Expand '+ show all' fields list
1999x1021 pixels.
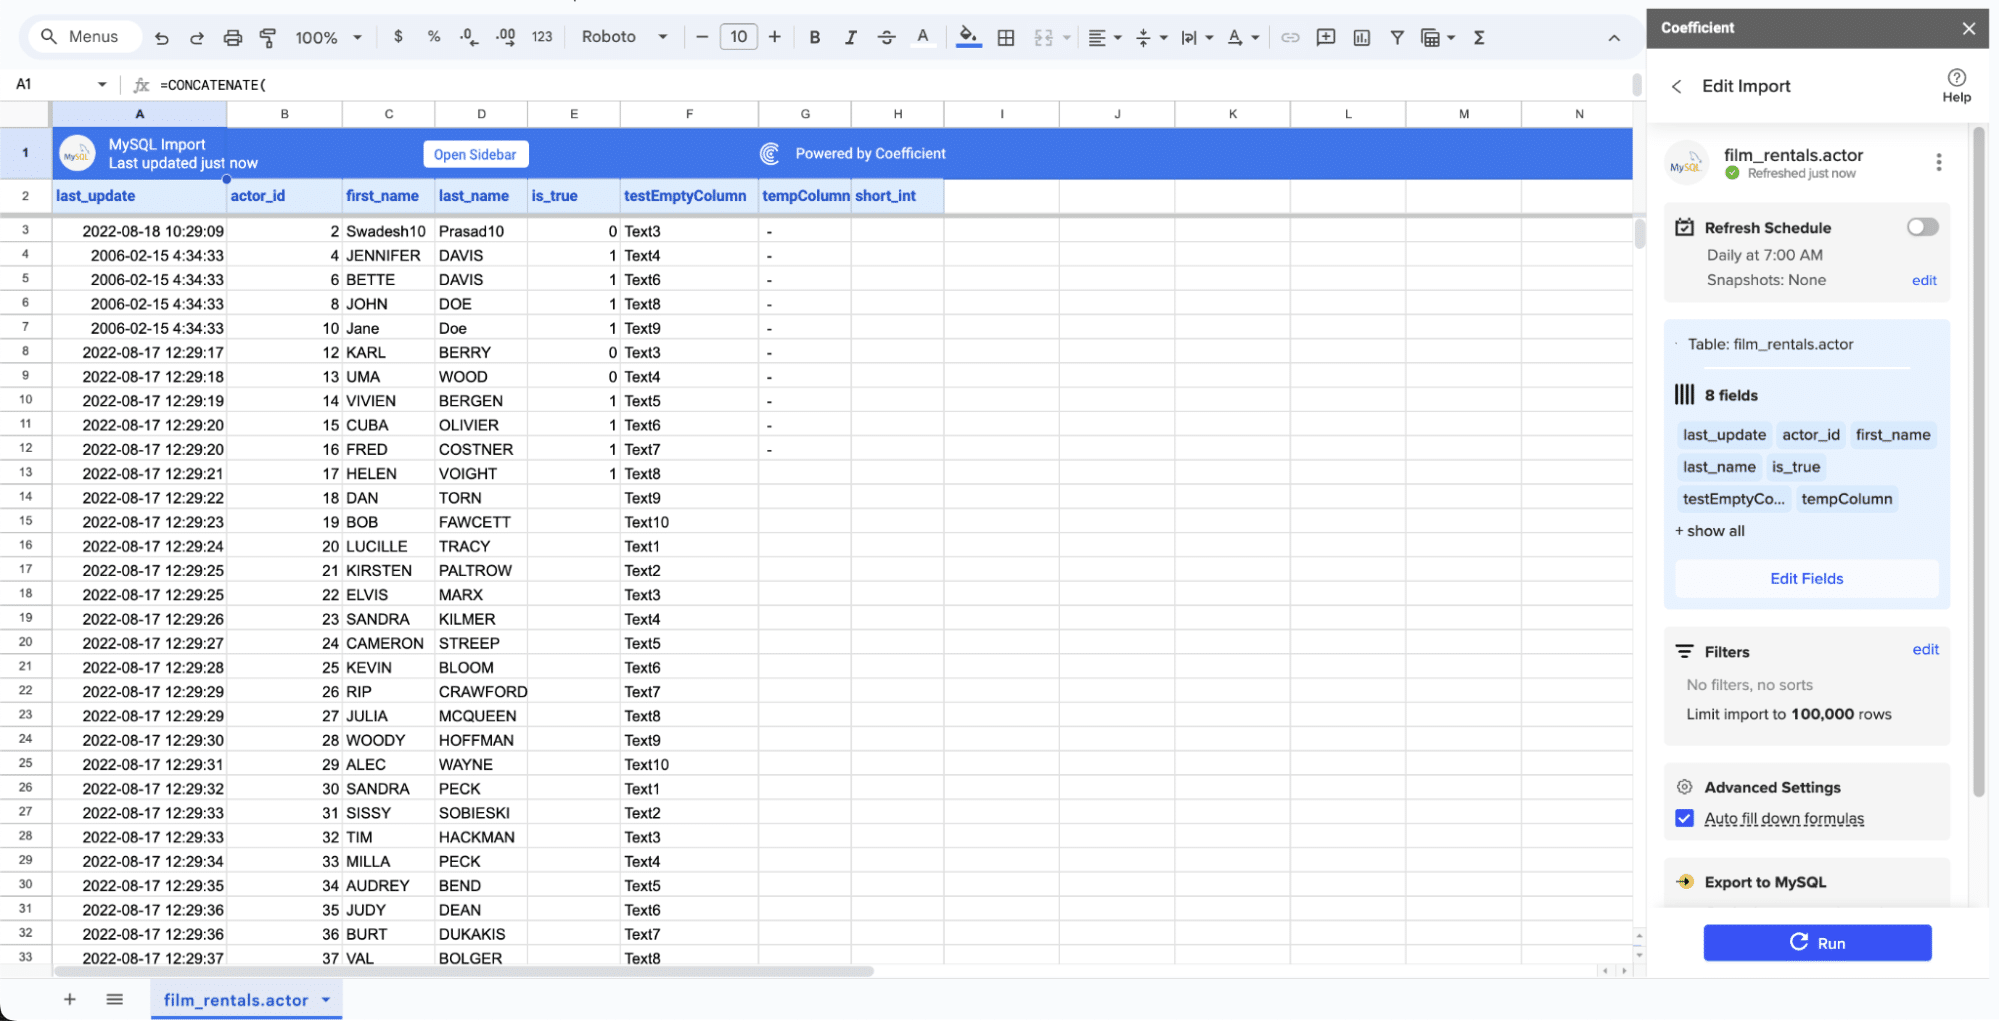pos(1710,531)
